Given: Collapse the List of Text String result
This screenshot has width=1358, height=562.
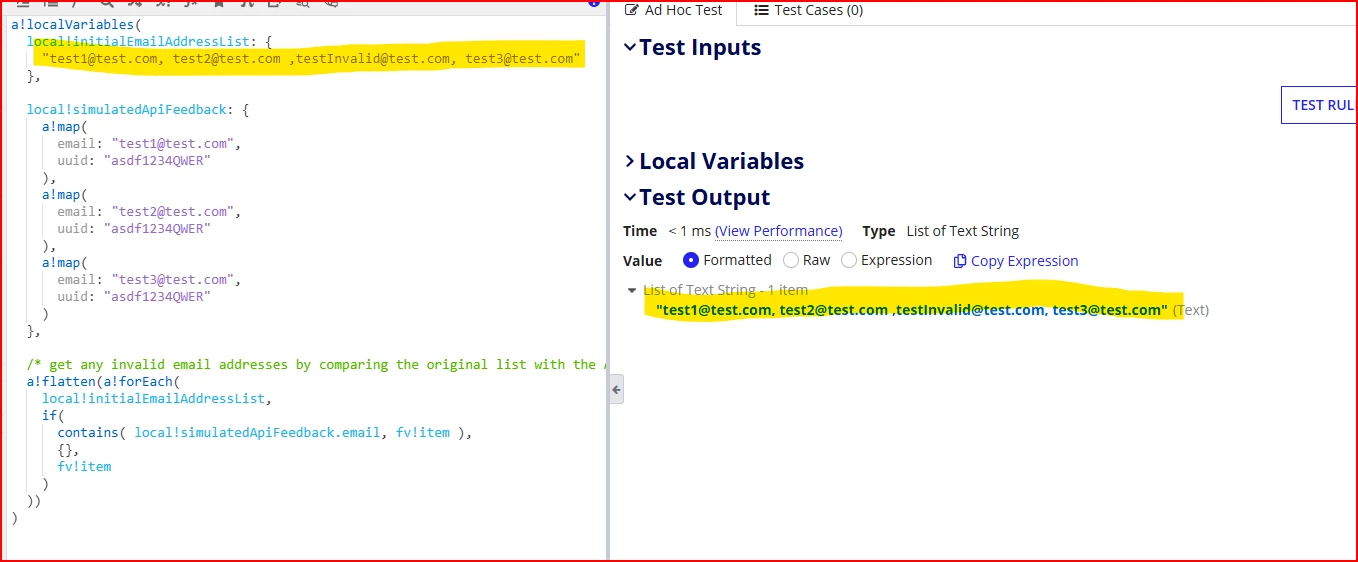Looking at the screenshot, I should click(631, 291).
